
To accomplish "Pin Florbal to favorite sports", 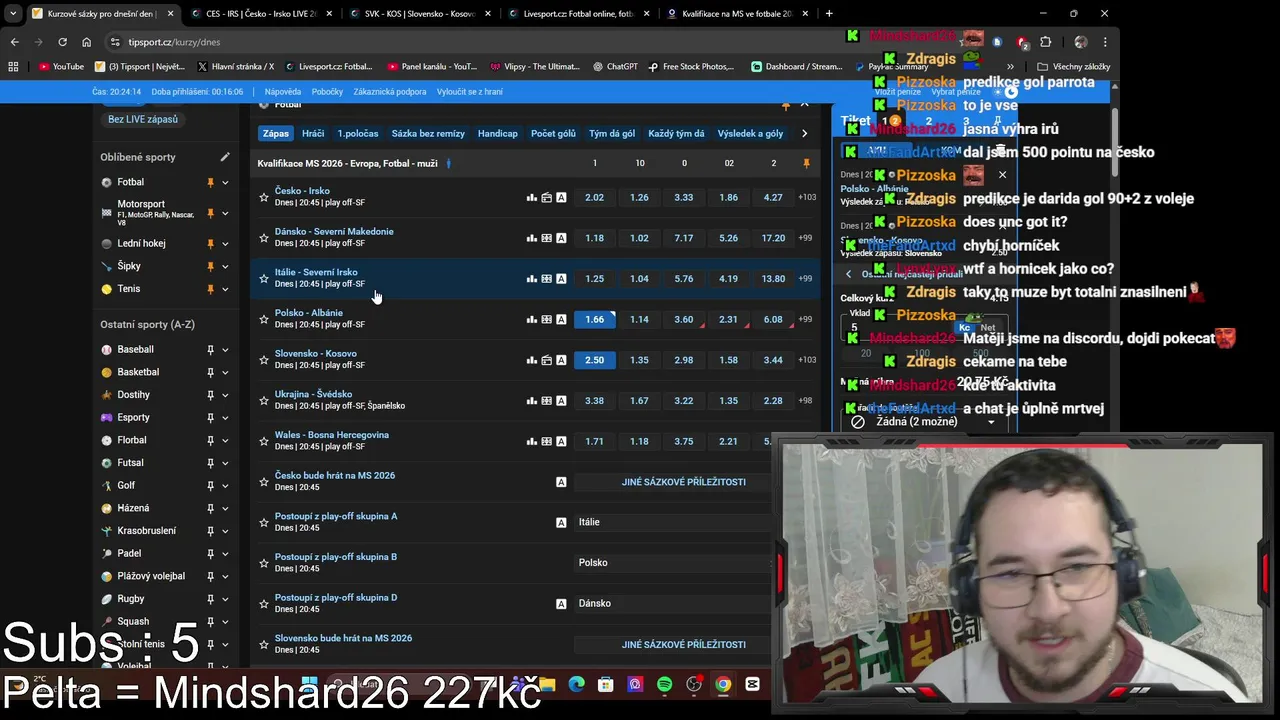I will click(x=210, y=441).
